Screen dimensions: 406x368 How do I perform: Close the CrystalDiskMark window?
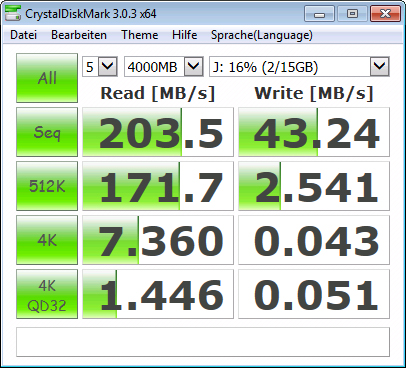pos(385,14)
